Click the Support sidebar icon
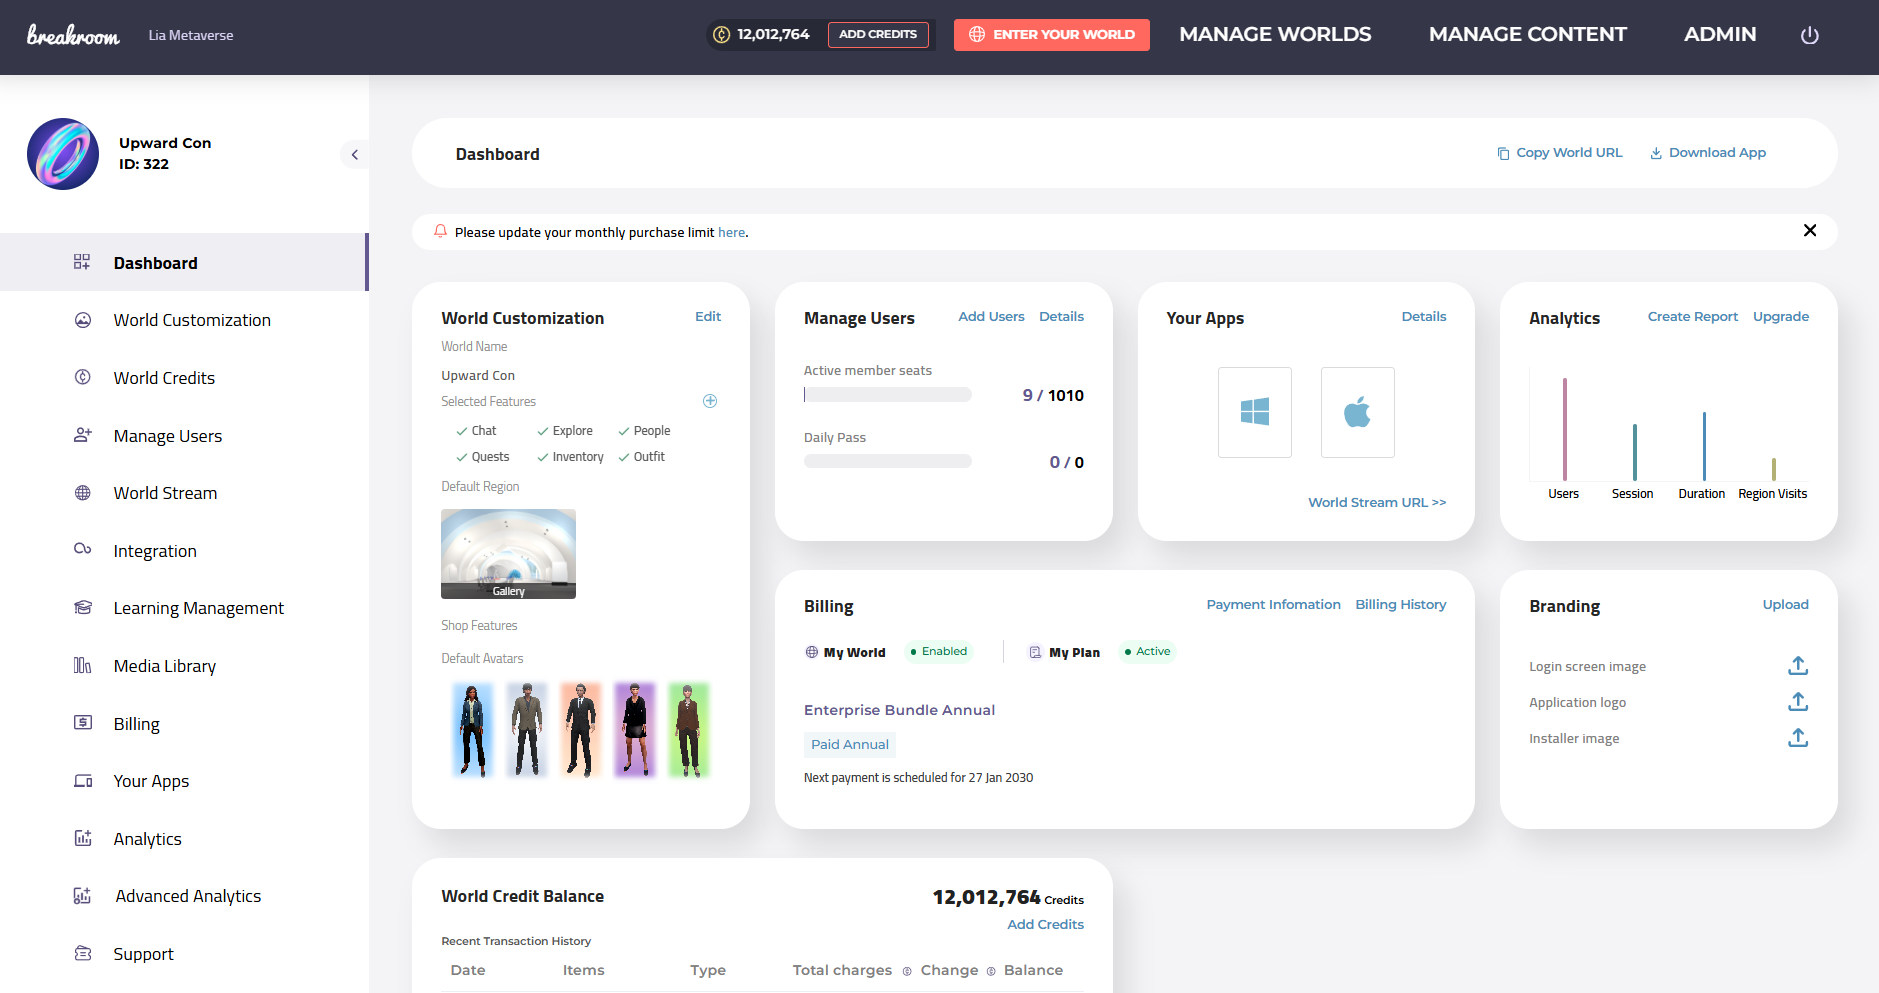Image resolution: width=1879 pixels, height=993 pixels. (x=83, y=953)
